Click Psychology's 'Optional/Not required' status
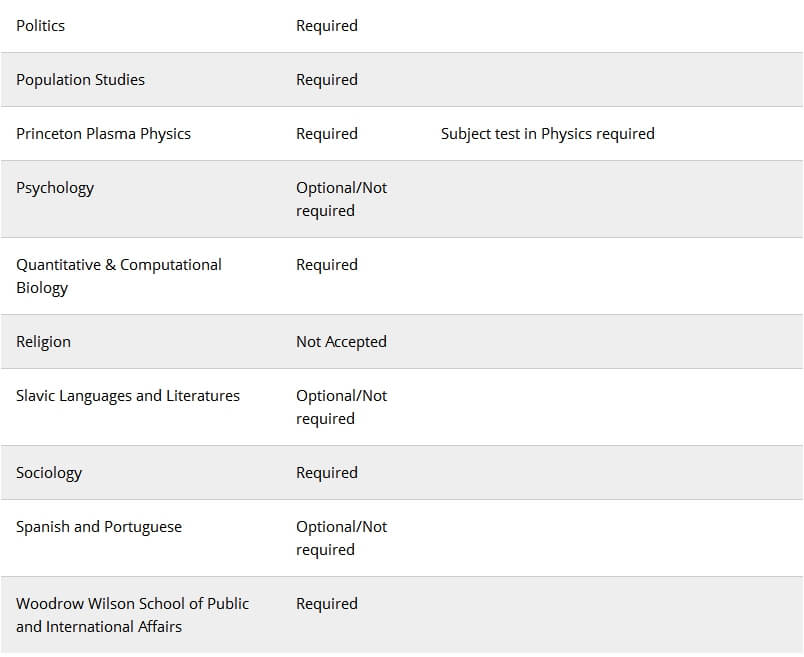This screenshot has height=657, width=804. click(x=341, y=199)
